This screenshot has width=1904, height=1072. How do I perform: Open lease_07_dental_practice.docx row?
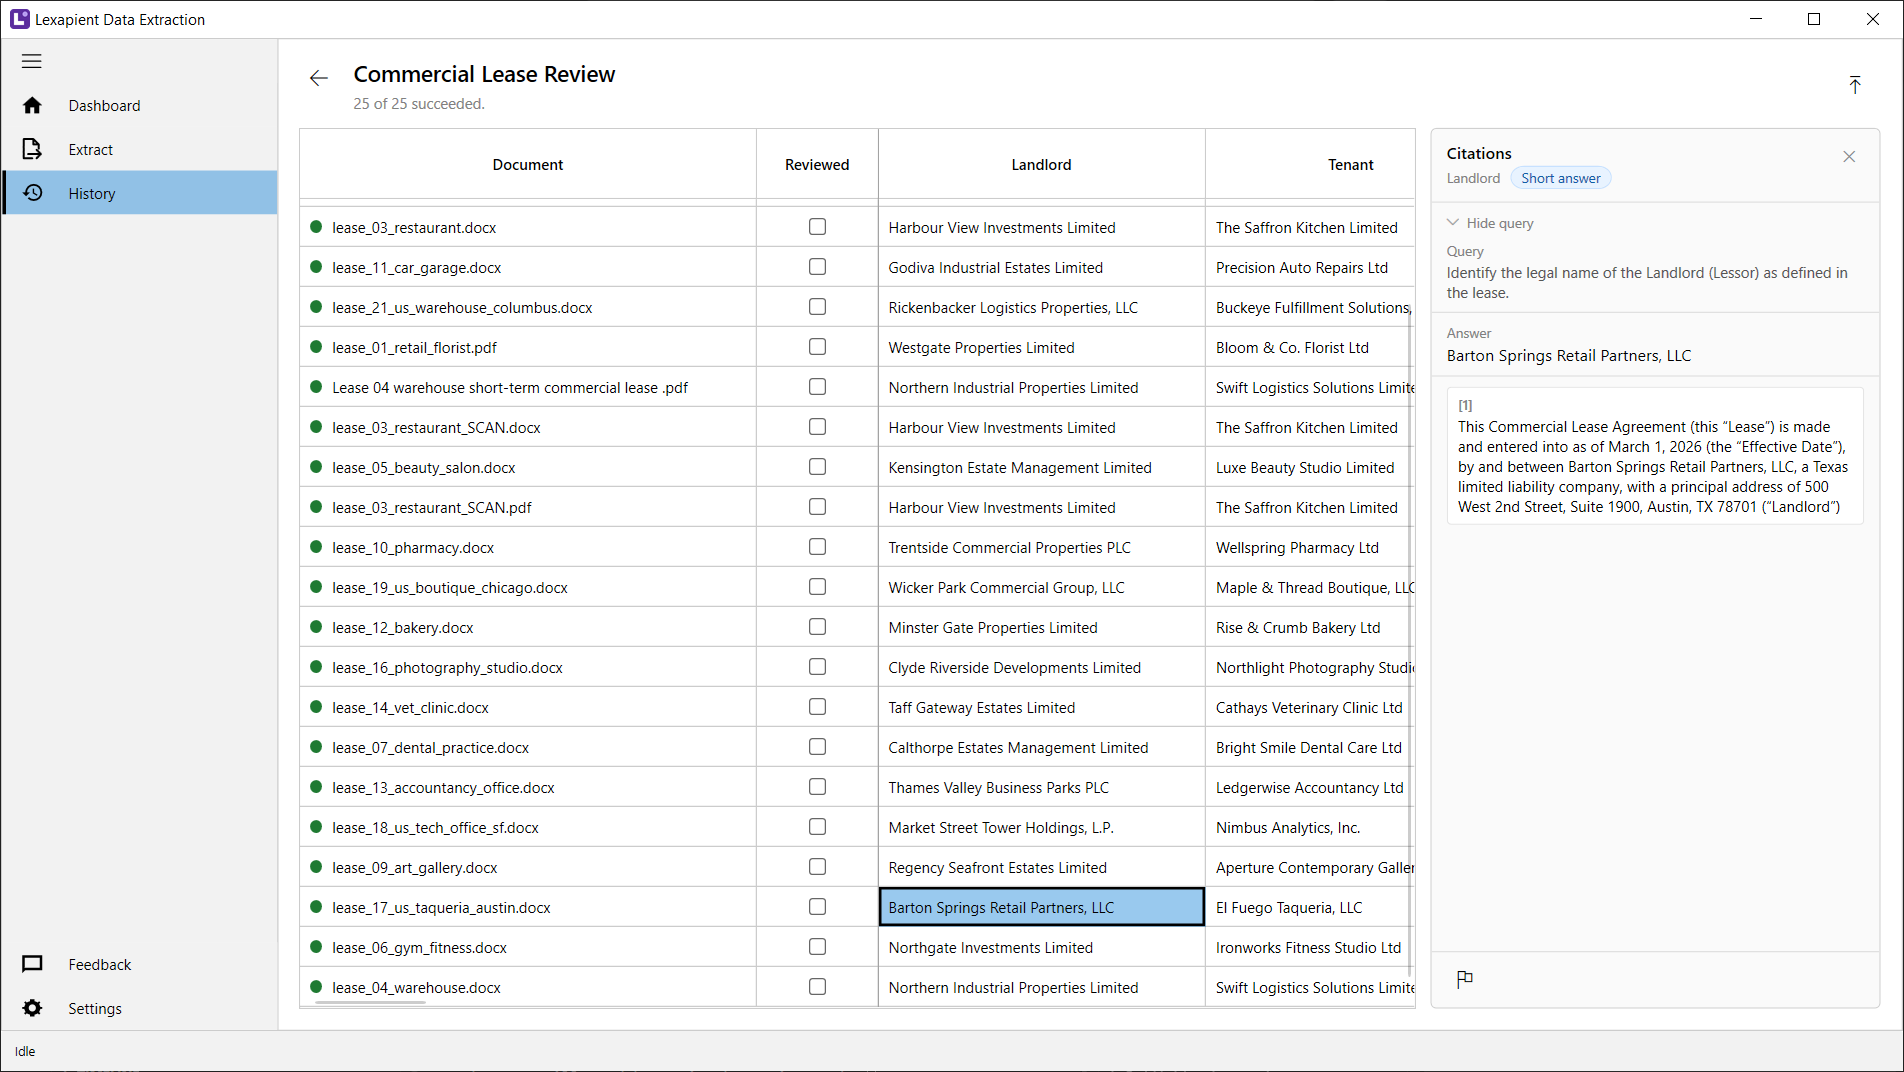[528, 747]
